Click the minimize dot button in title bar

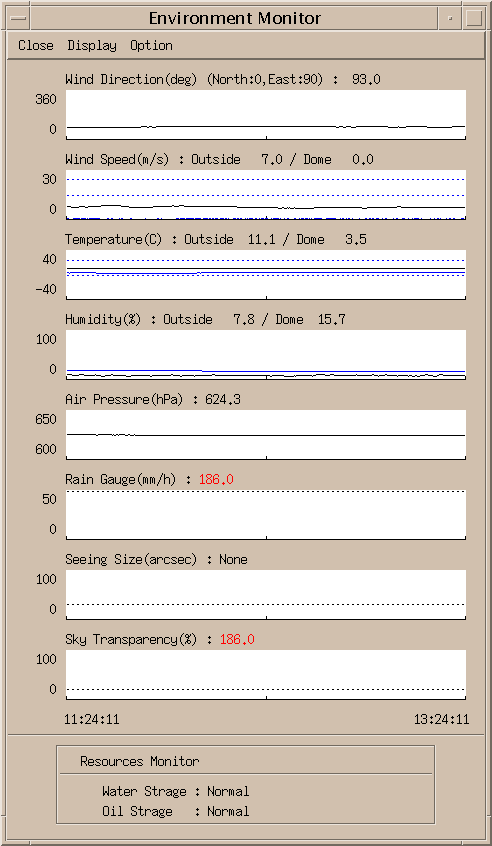tap(450, 18)
